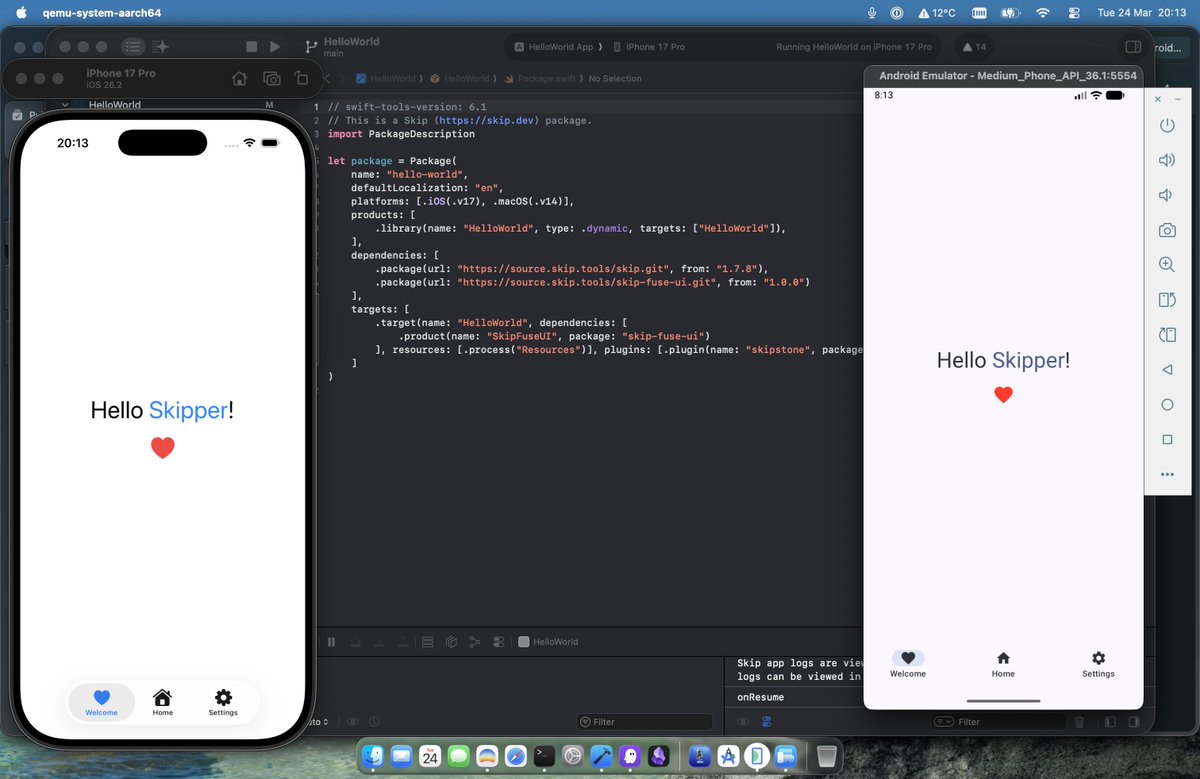Click code line with "hello-world" name
The width and height of the screenshot is (1200, 779).
pyautogui.click(x=409, y=174)
